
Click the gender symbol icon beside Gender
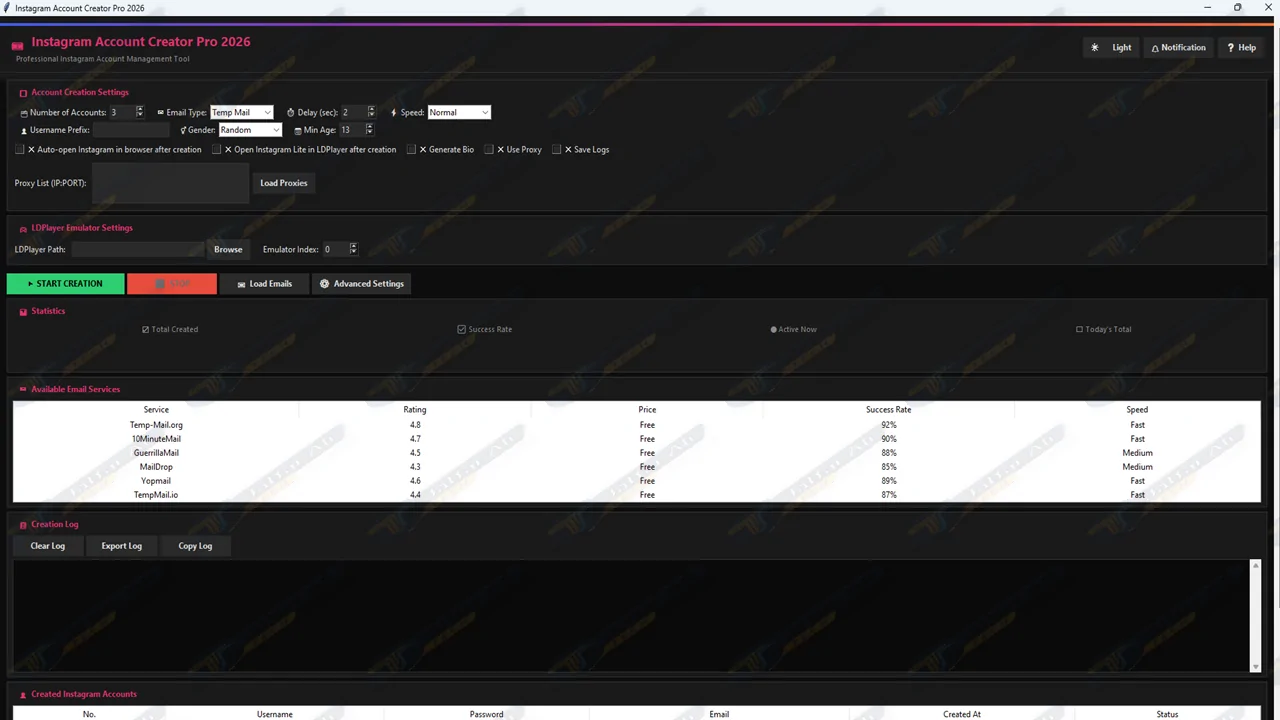click(183, 130)
